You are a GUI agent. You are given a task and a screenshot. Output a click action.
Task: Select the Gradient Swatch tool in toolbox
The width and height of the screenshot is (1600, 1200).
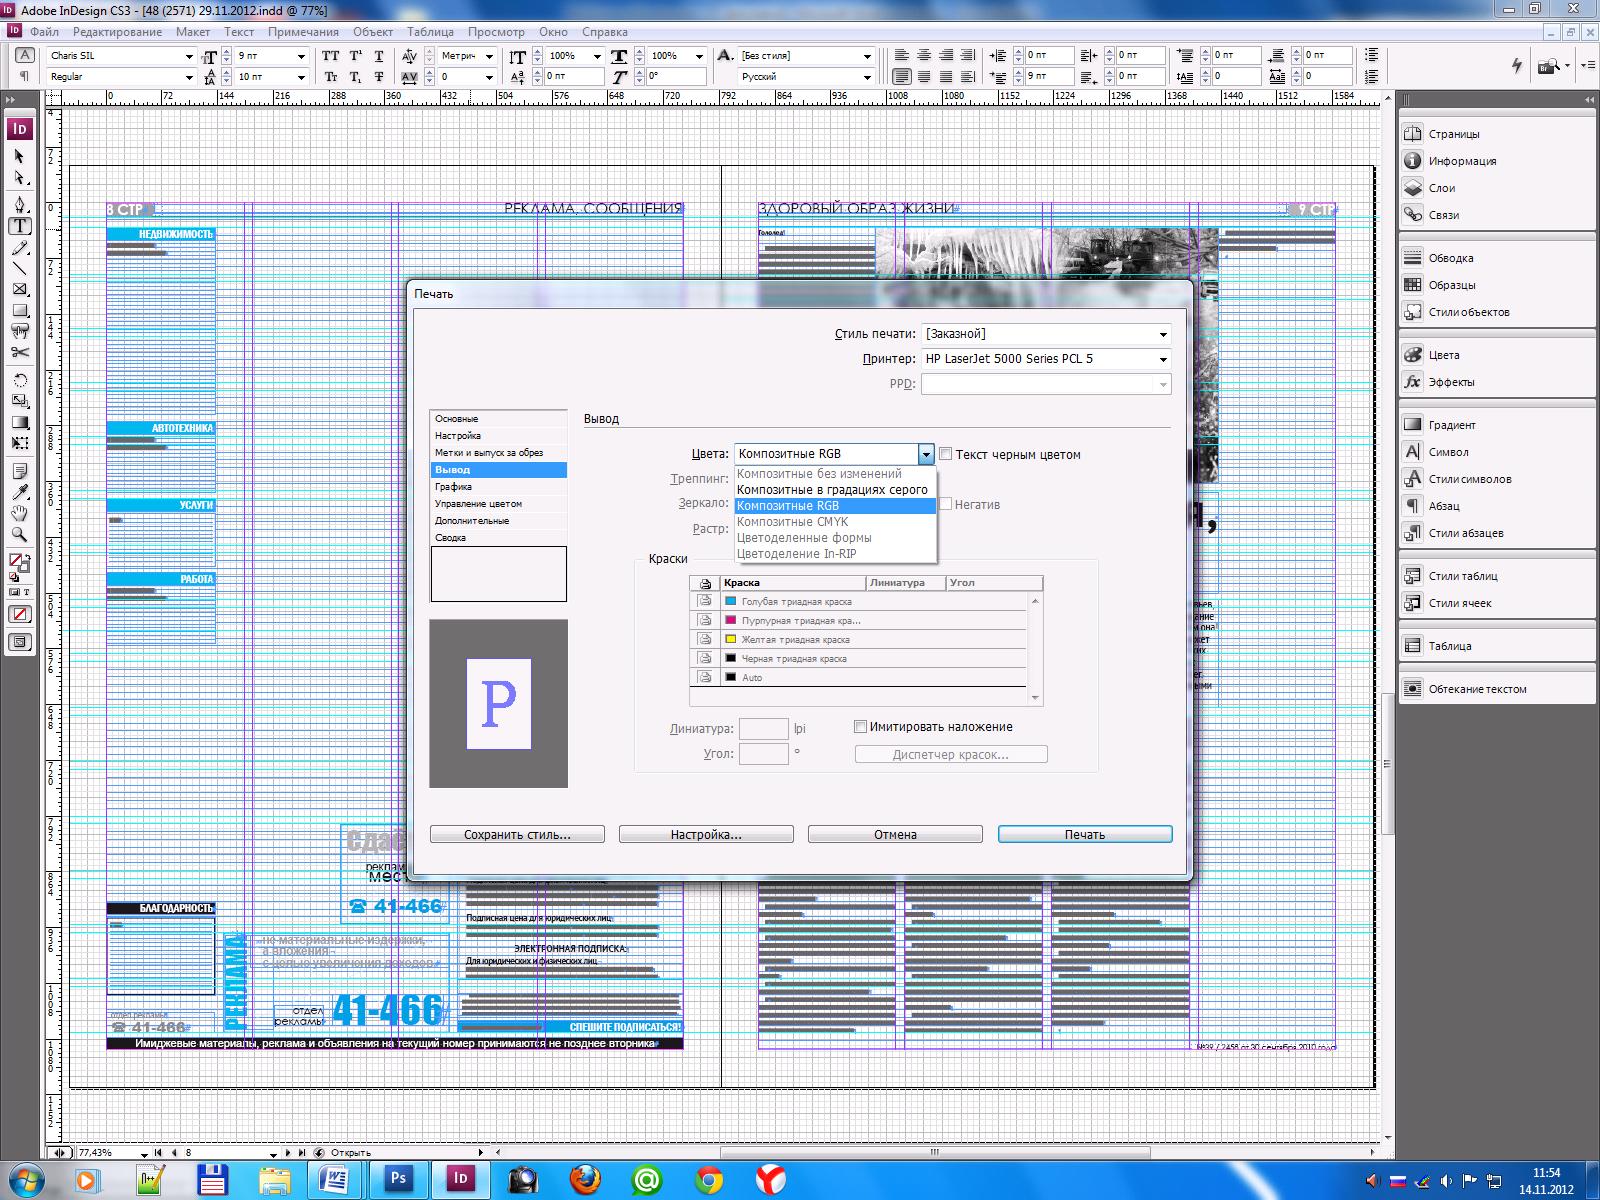[x=19, y=422]
